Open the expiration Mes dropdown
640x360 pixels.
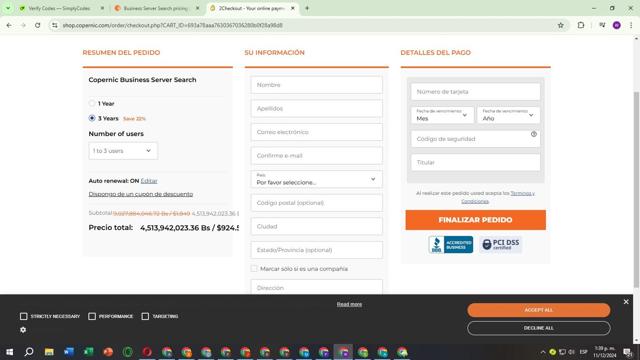tap(442, 115)
